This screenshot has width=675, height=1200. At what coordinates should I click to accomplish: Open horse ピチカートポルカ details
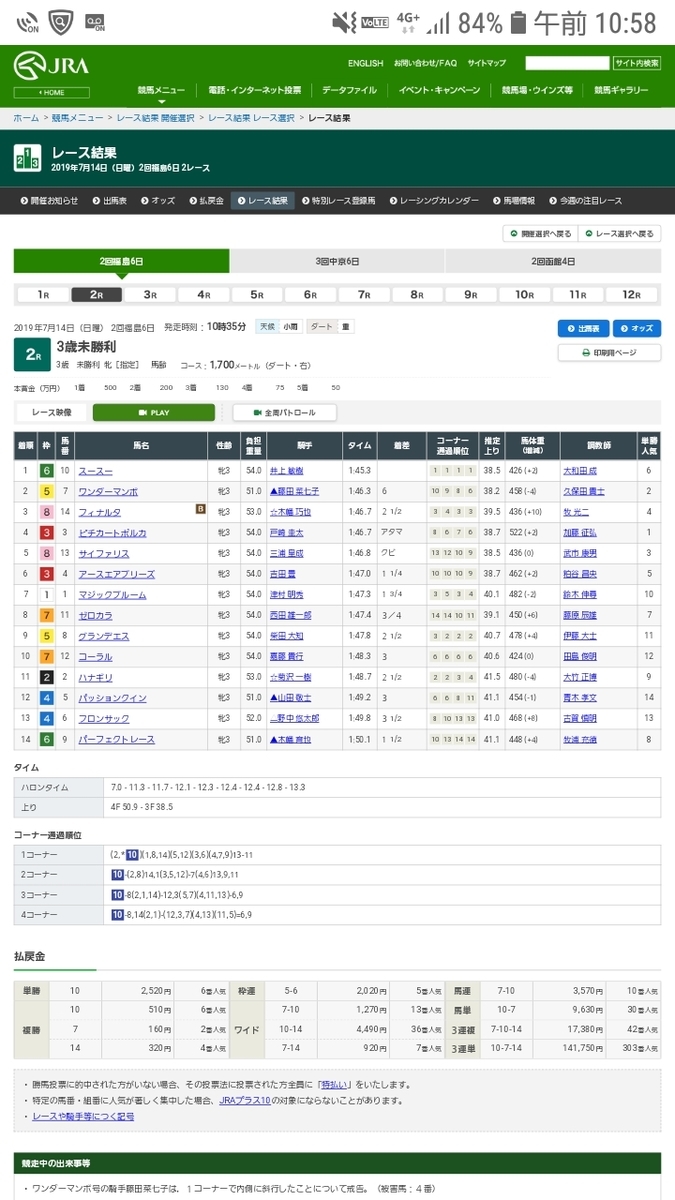[114, 533]
